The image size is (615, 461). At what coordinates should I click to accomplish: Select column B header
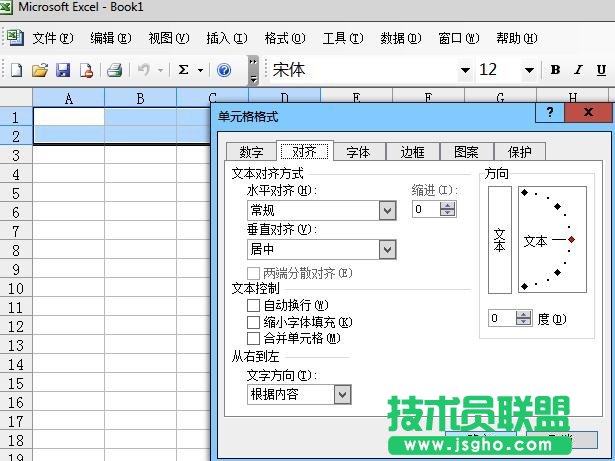(x=140, y=98)
